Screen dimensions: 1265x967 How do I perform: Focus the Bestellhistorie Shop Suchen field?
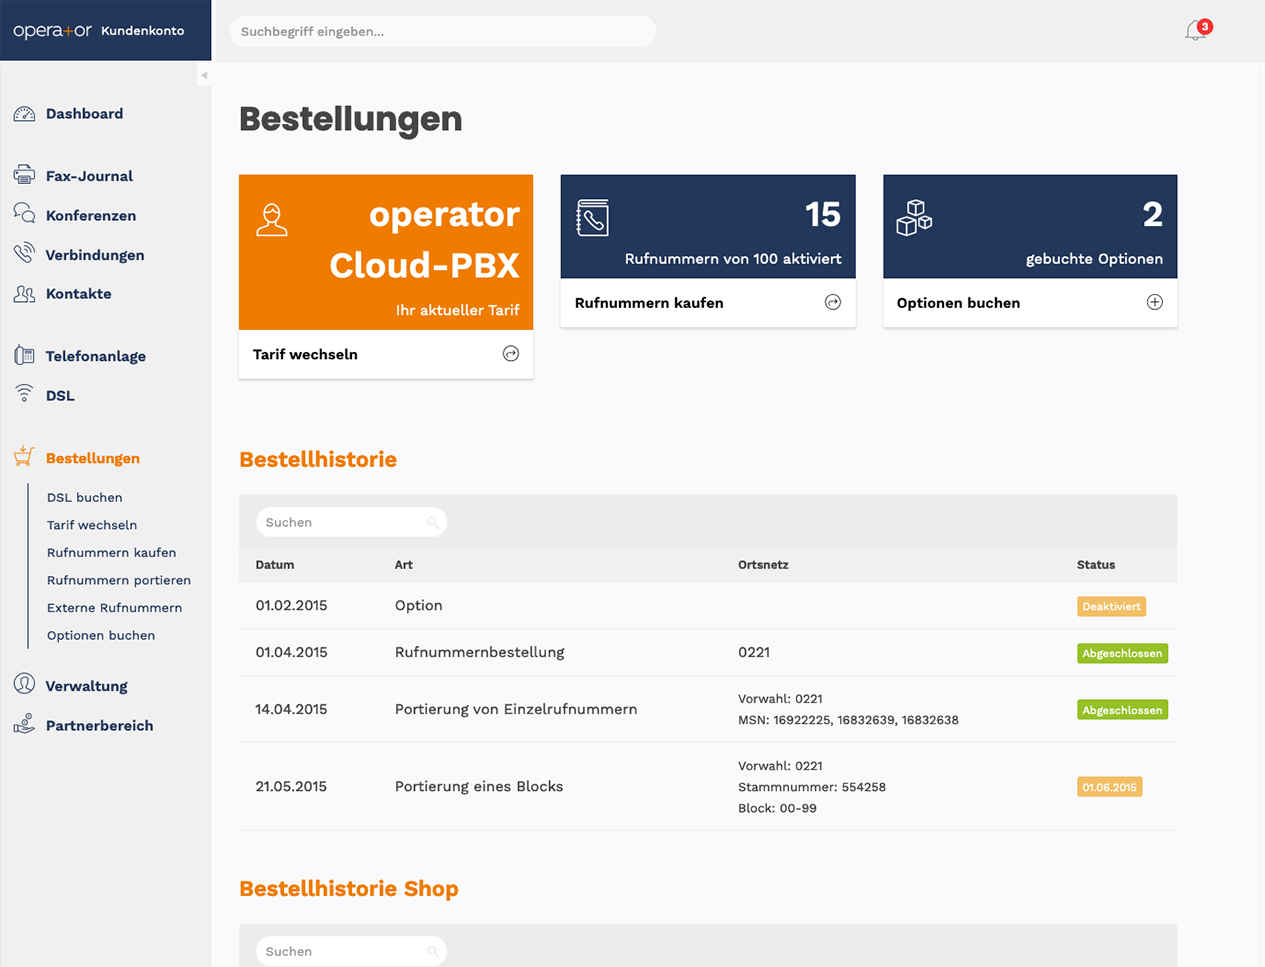coord(351,951)
